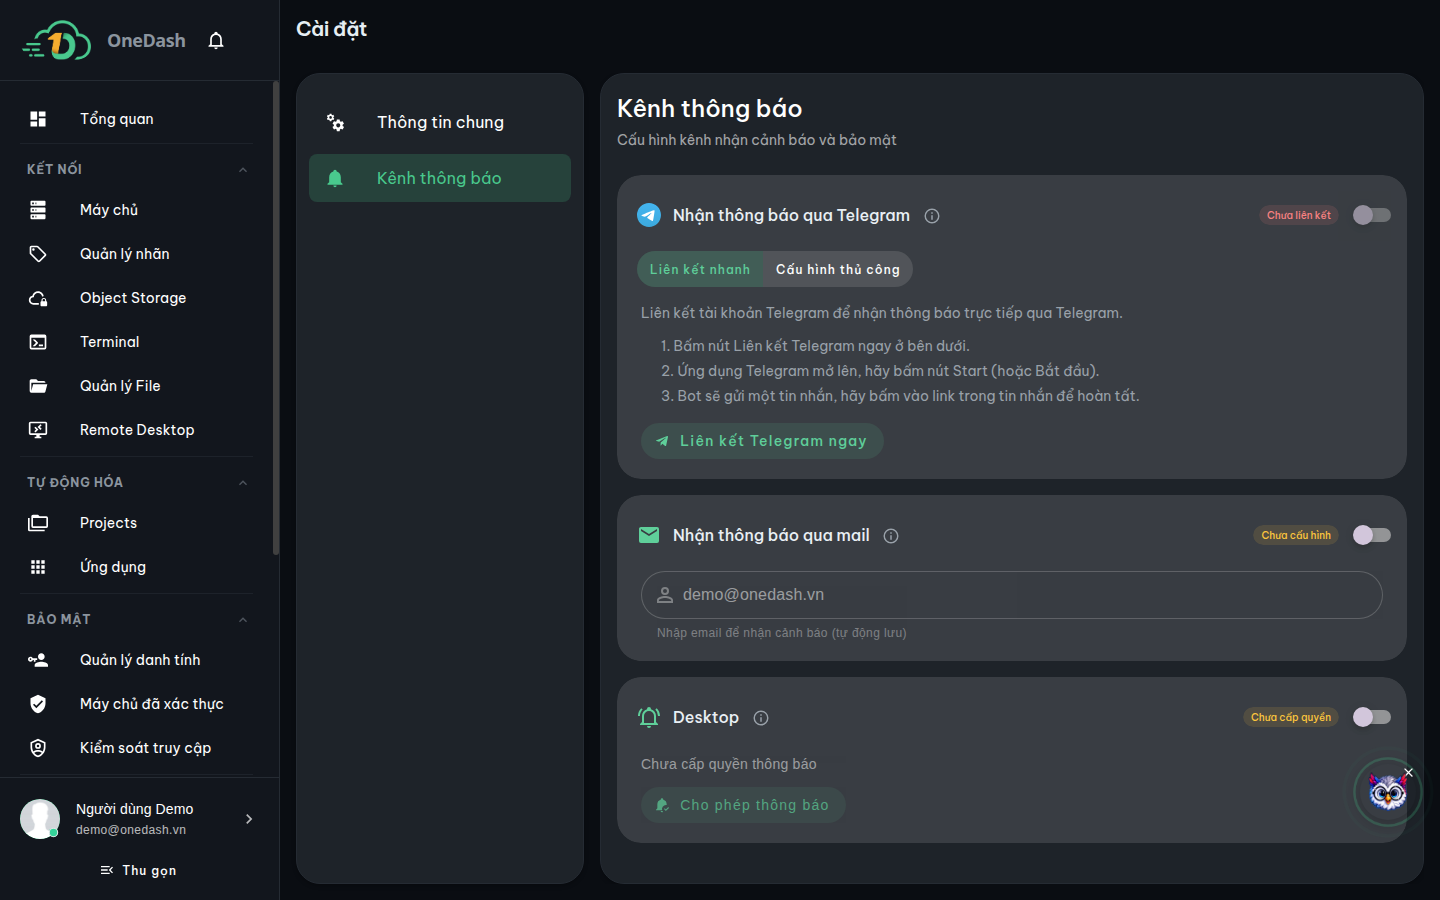Collapse the KẾT NỐI section
Image resolution: width=1440 pixels, height=900 pixels.
pos(243,170)
